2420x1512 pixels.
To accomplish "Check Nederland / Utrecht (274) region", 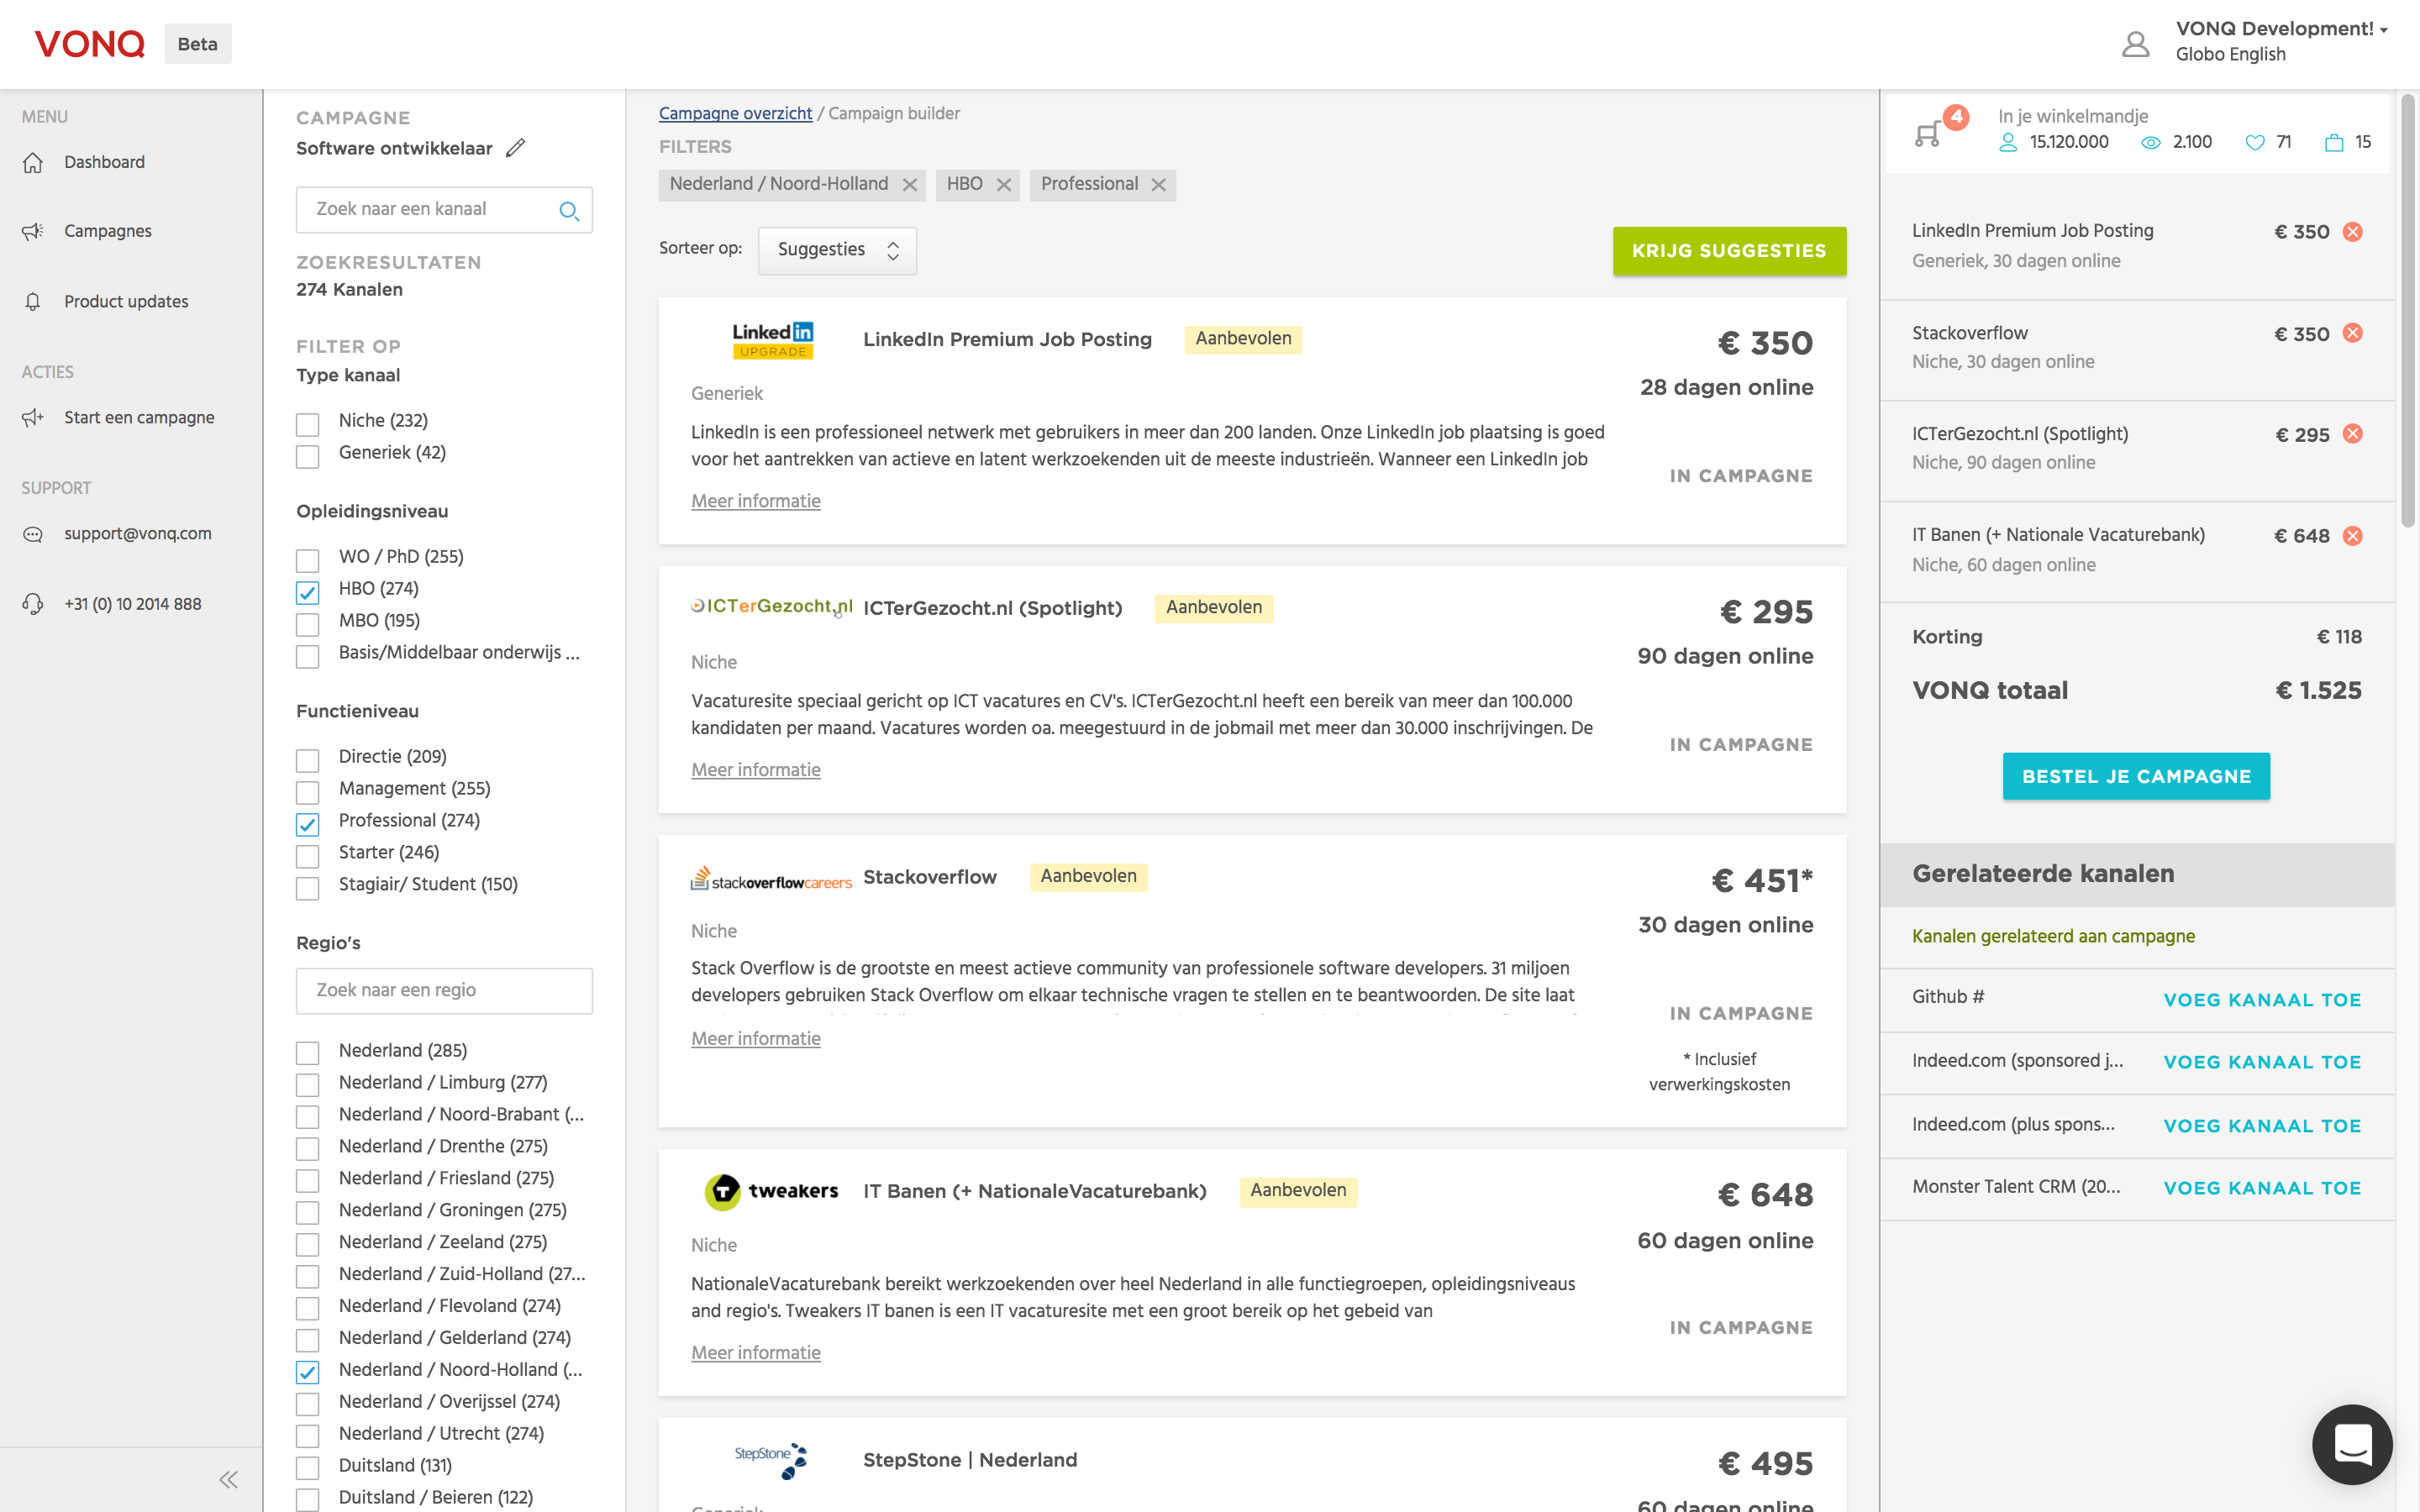I will [x=307, y=1436].
